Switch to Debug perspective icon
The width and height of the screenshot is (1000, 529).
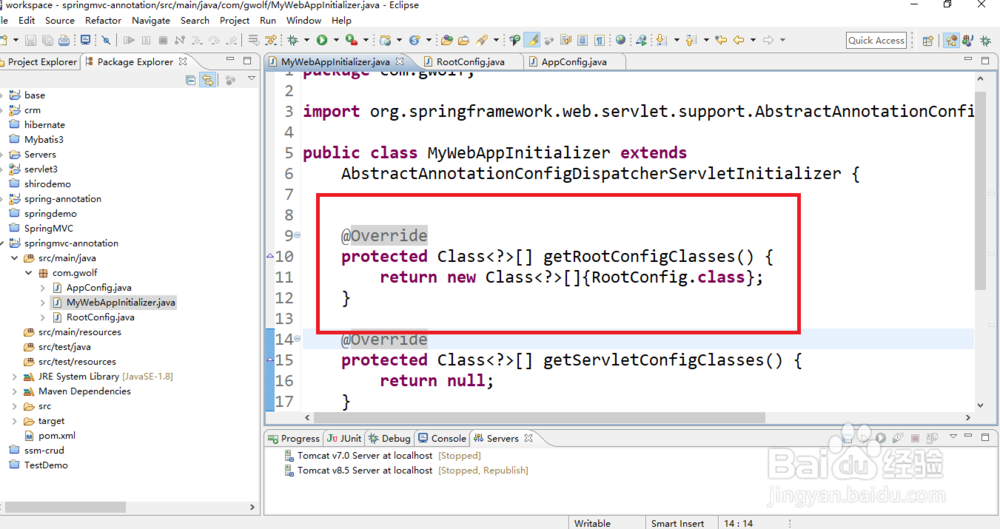click(x=985, y=41)
